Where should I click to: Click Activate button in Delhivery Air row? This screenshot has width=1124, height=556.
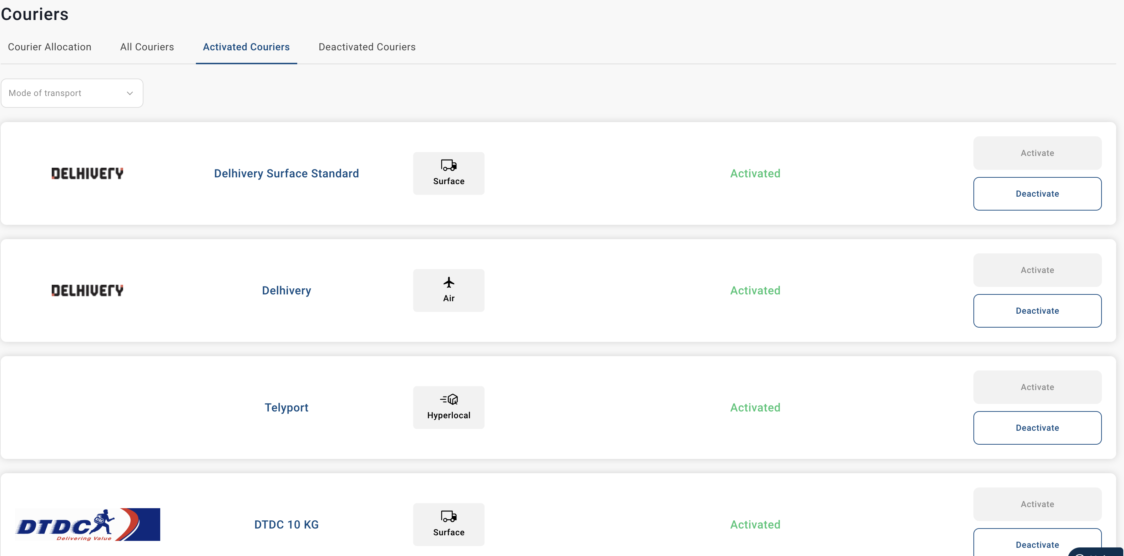click(1037, 270)
